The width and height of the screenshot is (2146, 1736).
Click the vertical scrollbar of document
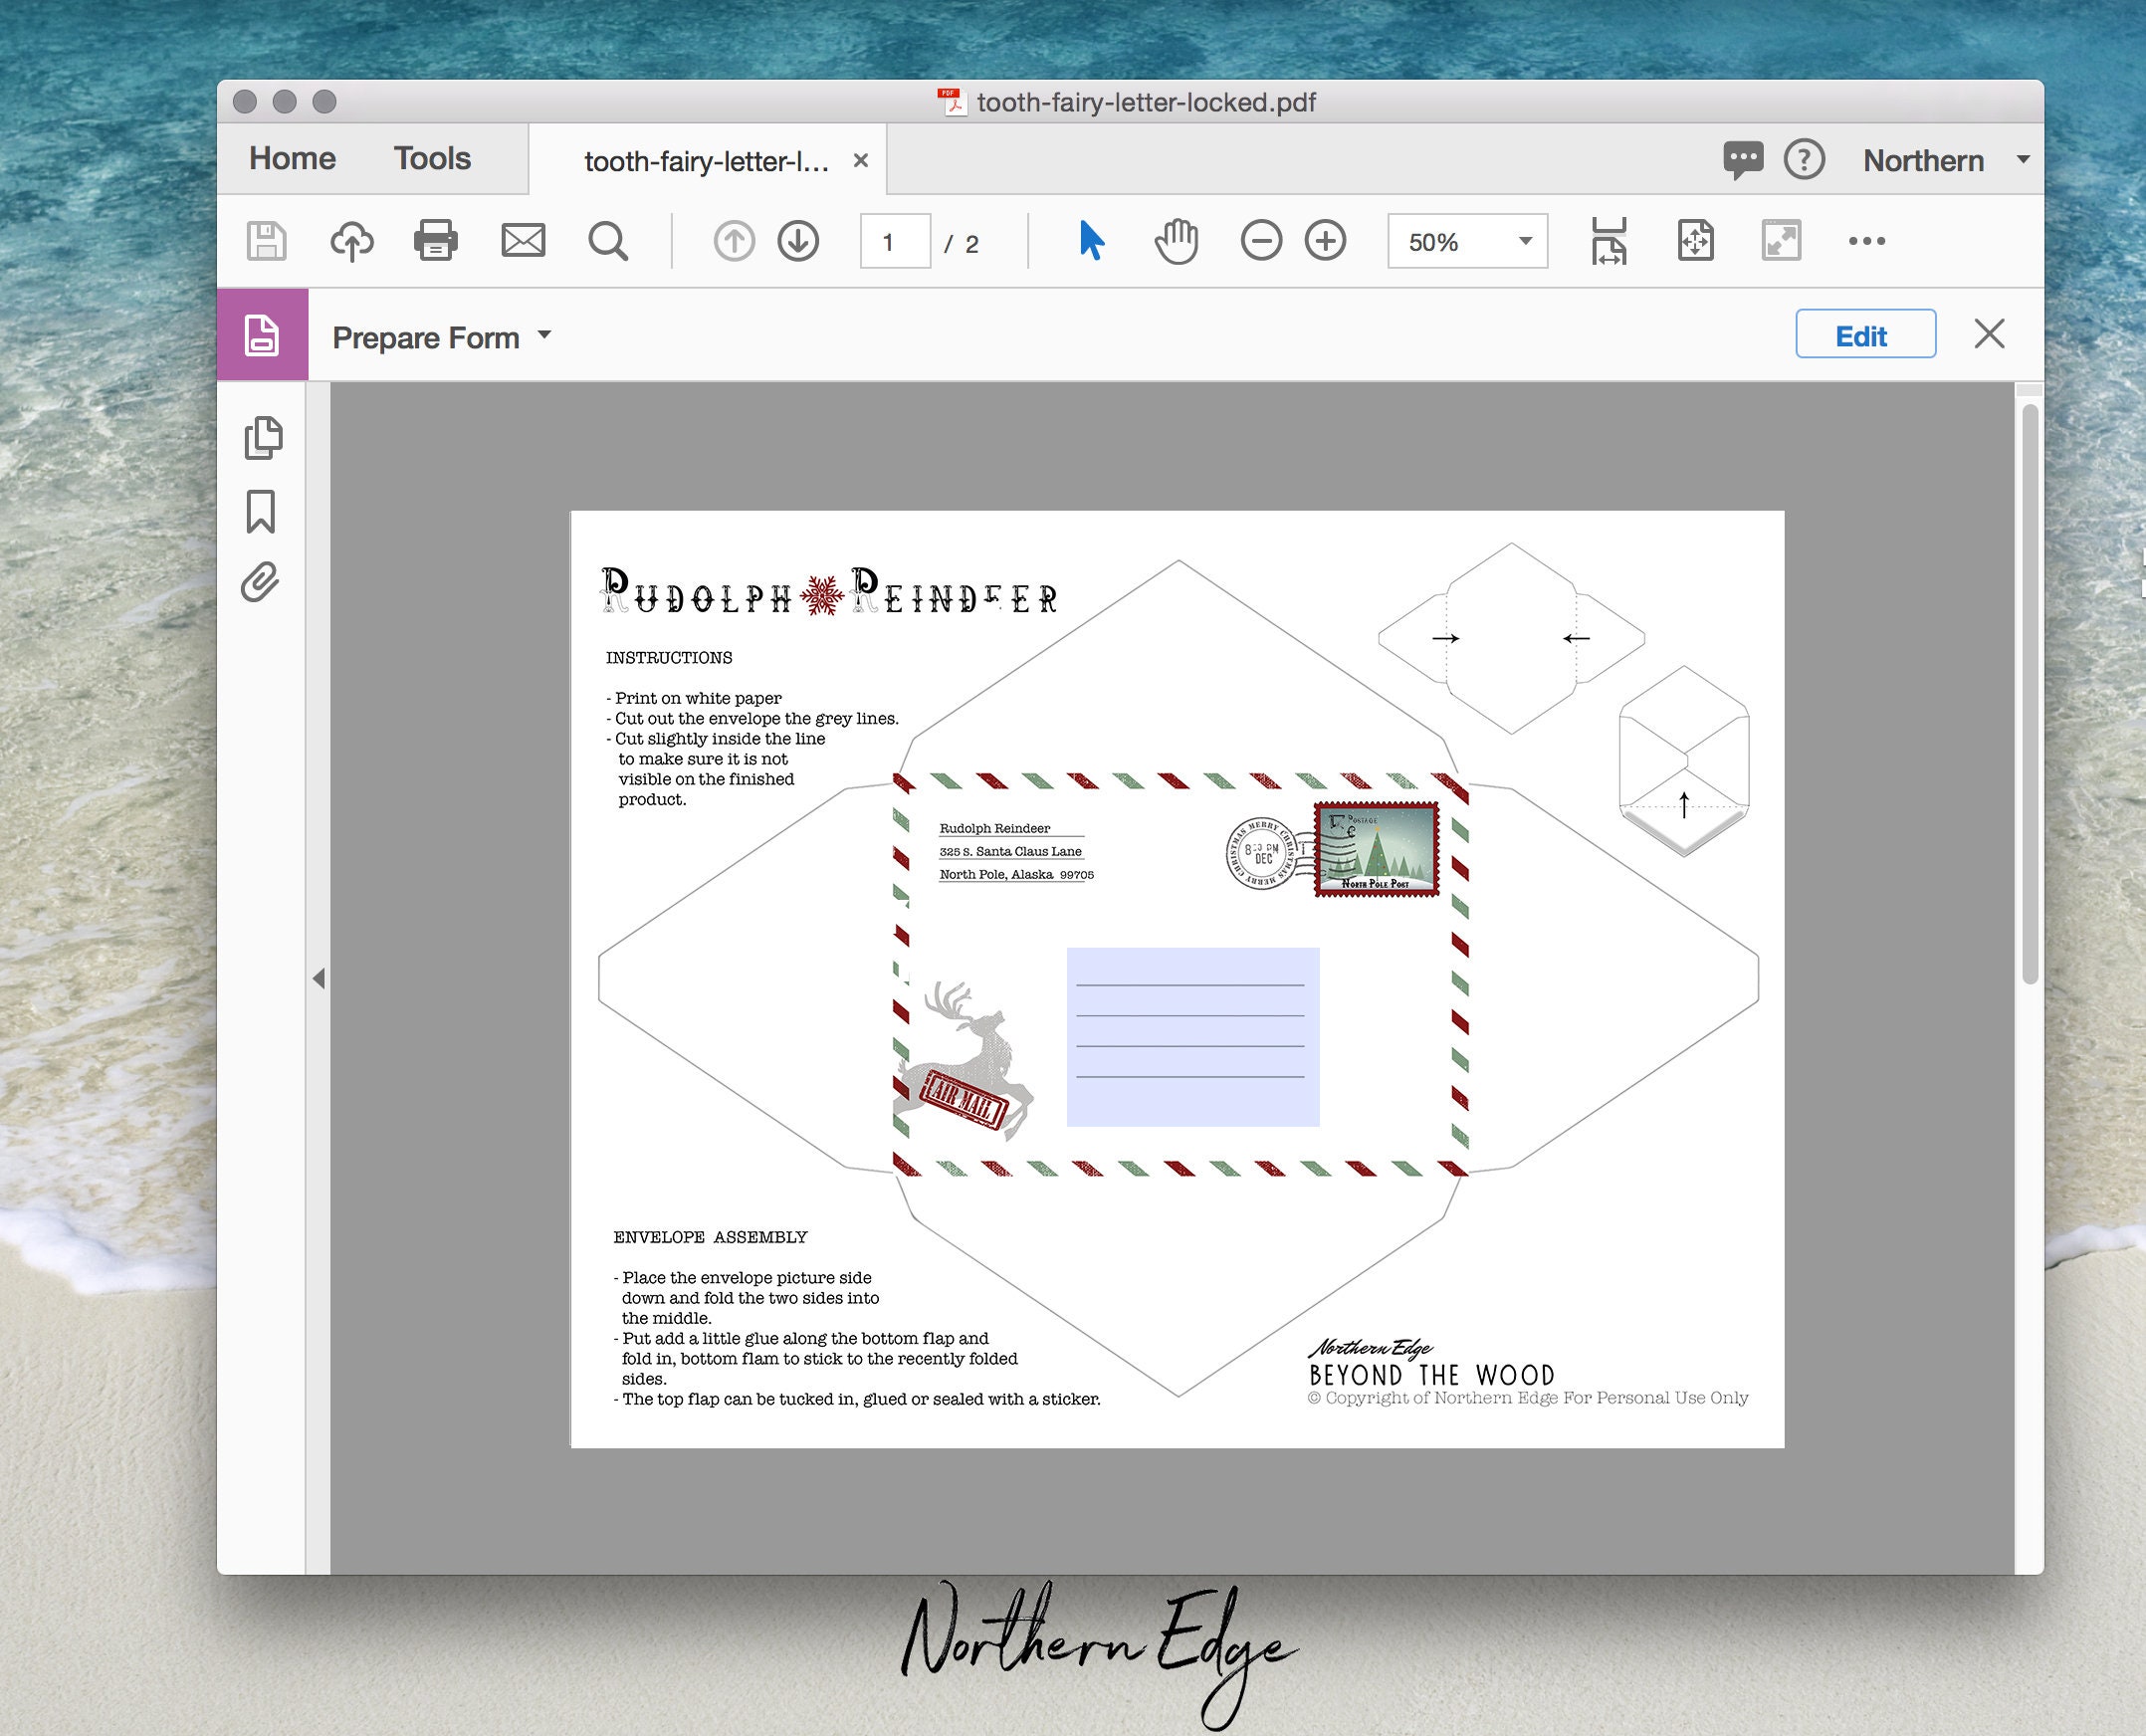[2029, 694]
